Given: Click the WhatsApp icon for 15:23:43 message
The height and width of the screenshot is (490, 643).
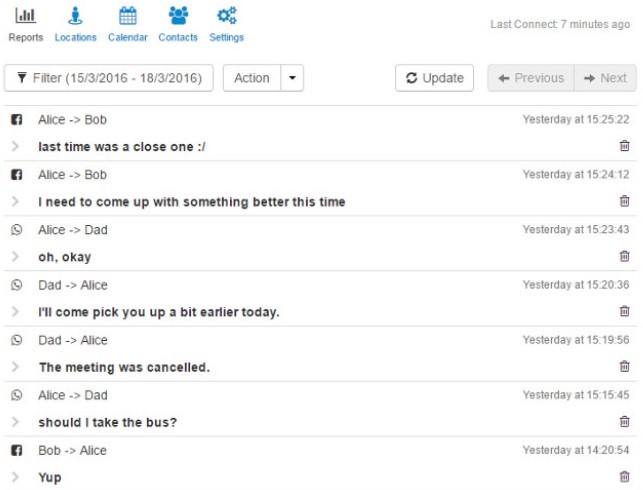Looking at the screenshot, I should click(x=16, y=230).
